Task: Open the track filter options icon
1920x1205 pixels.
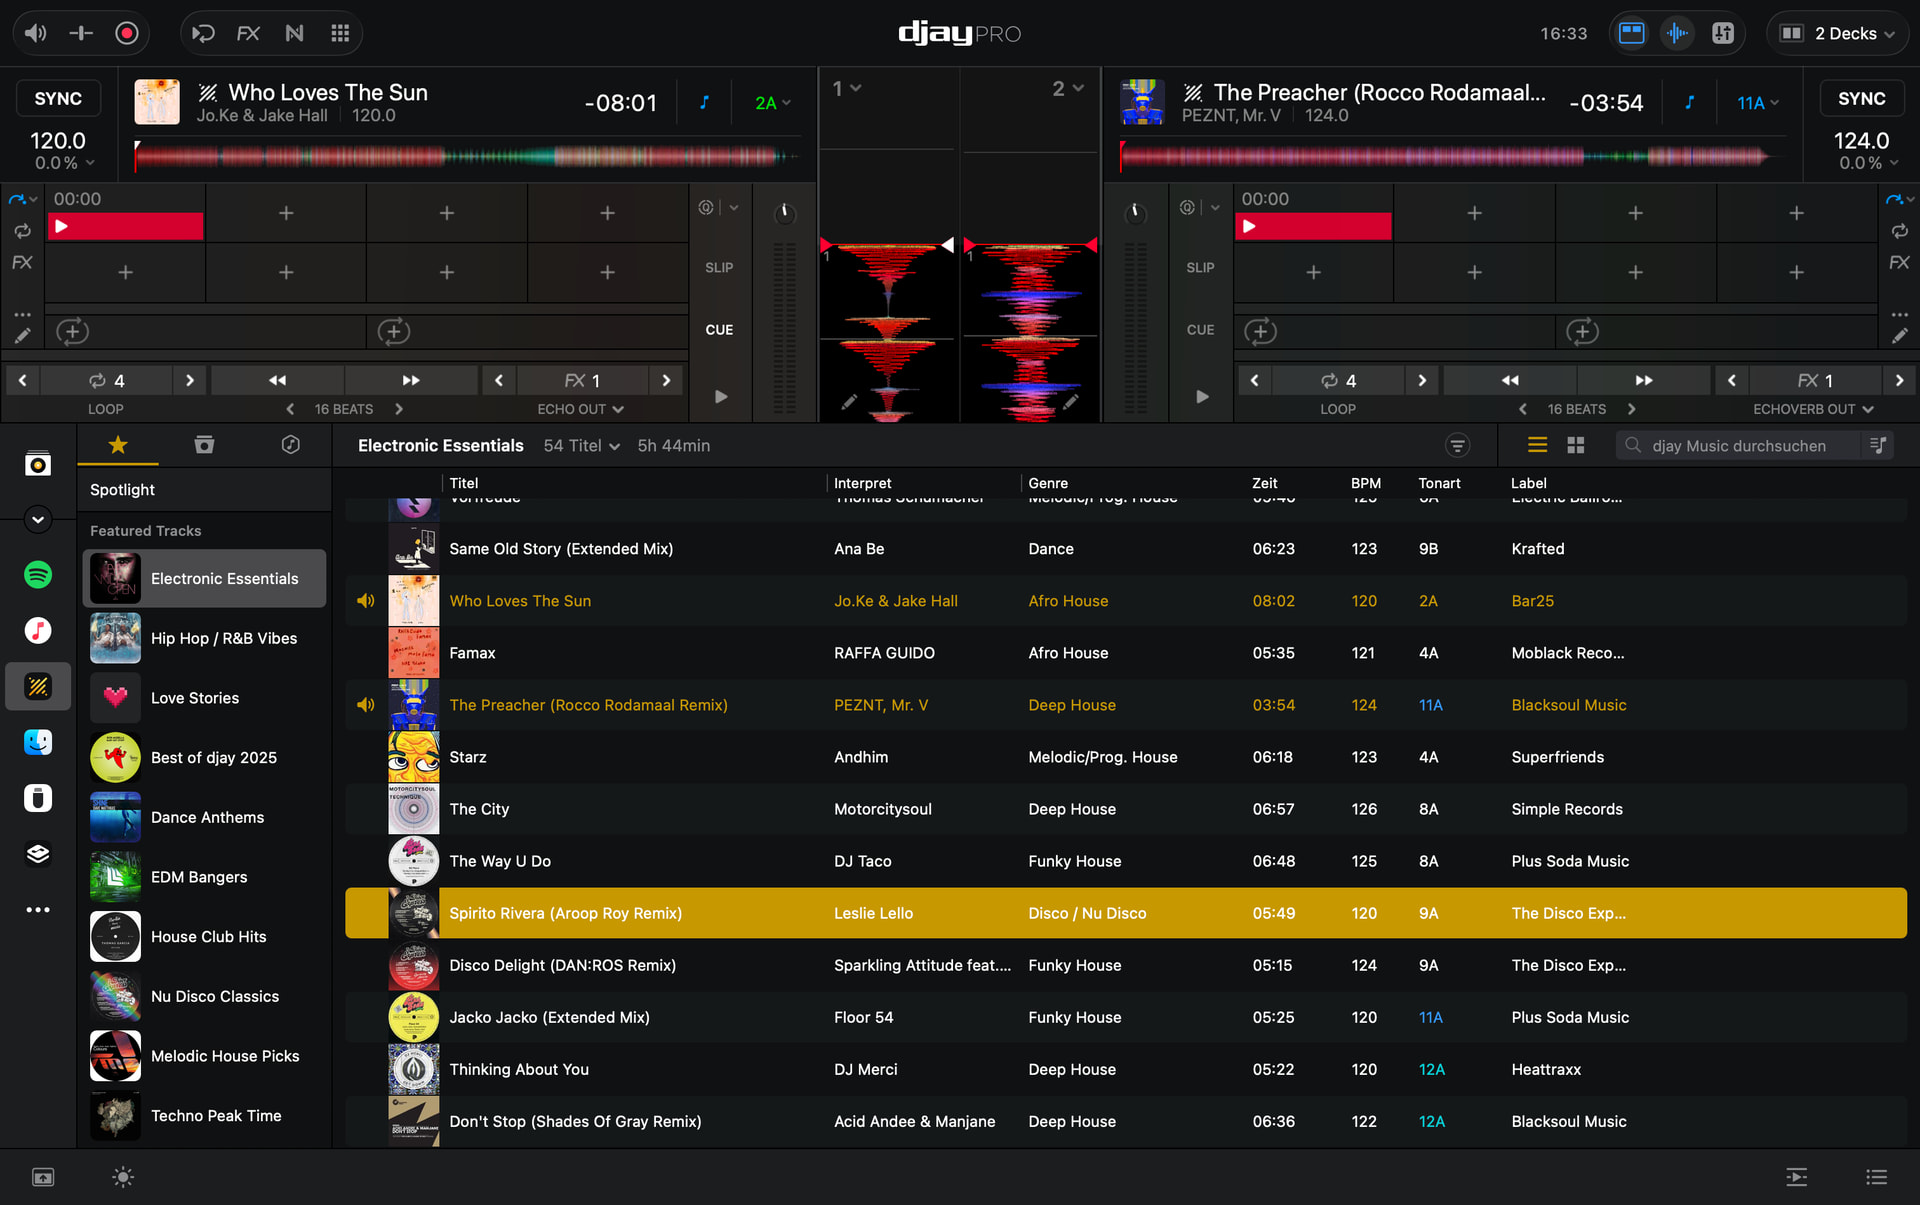Action: point(1457,445)
